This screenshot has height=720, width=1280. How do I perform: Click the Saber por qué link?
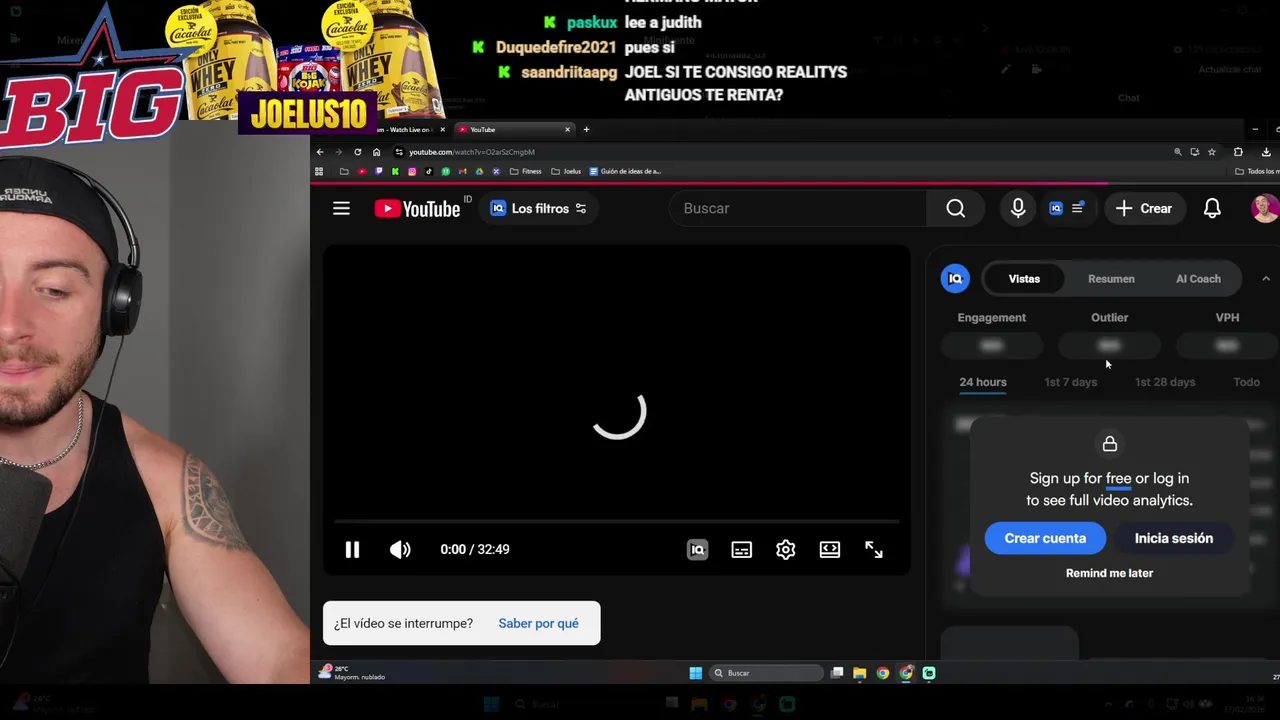538,623
